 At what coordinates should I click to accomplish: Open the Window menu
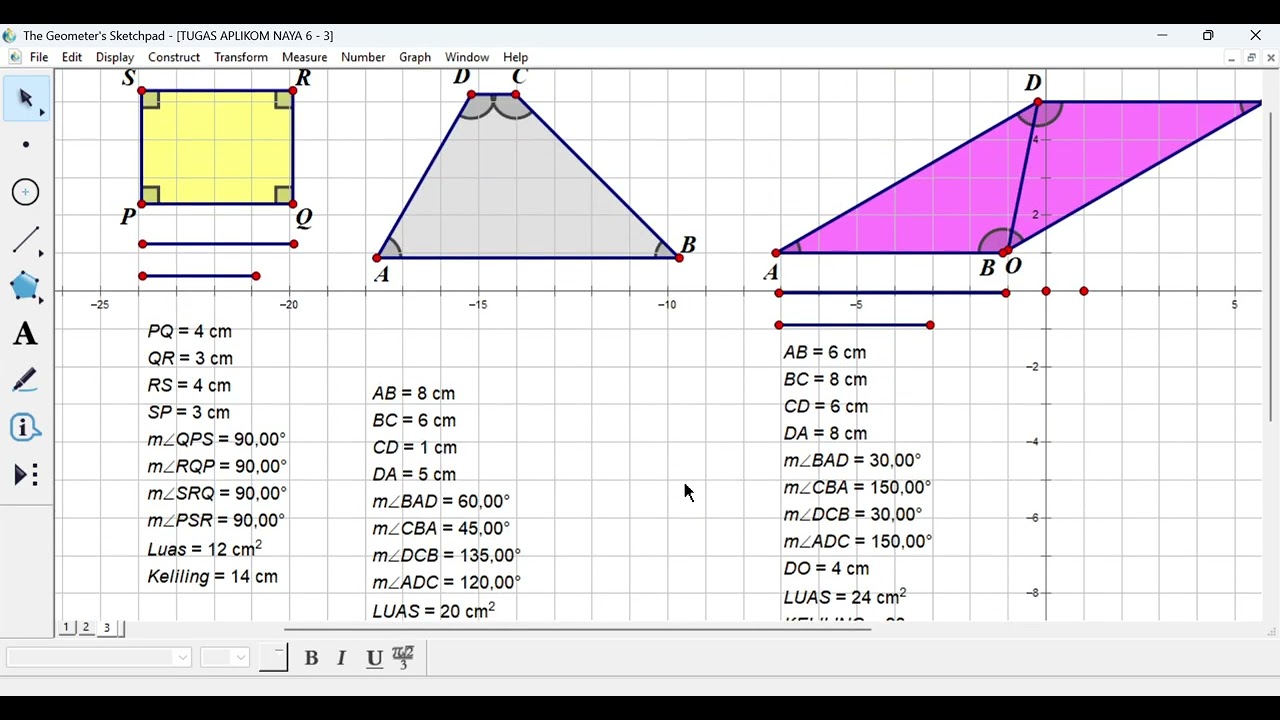pos(467,57)
